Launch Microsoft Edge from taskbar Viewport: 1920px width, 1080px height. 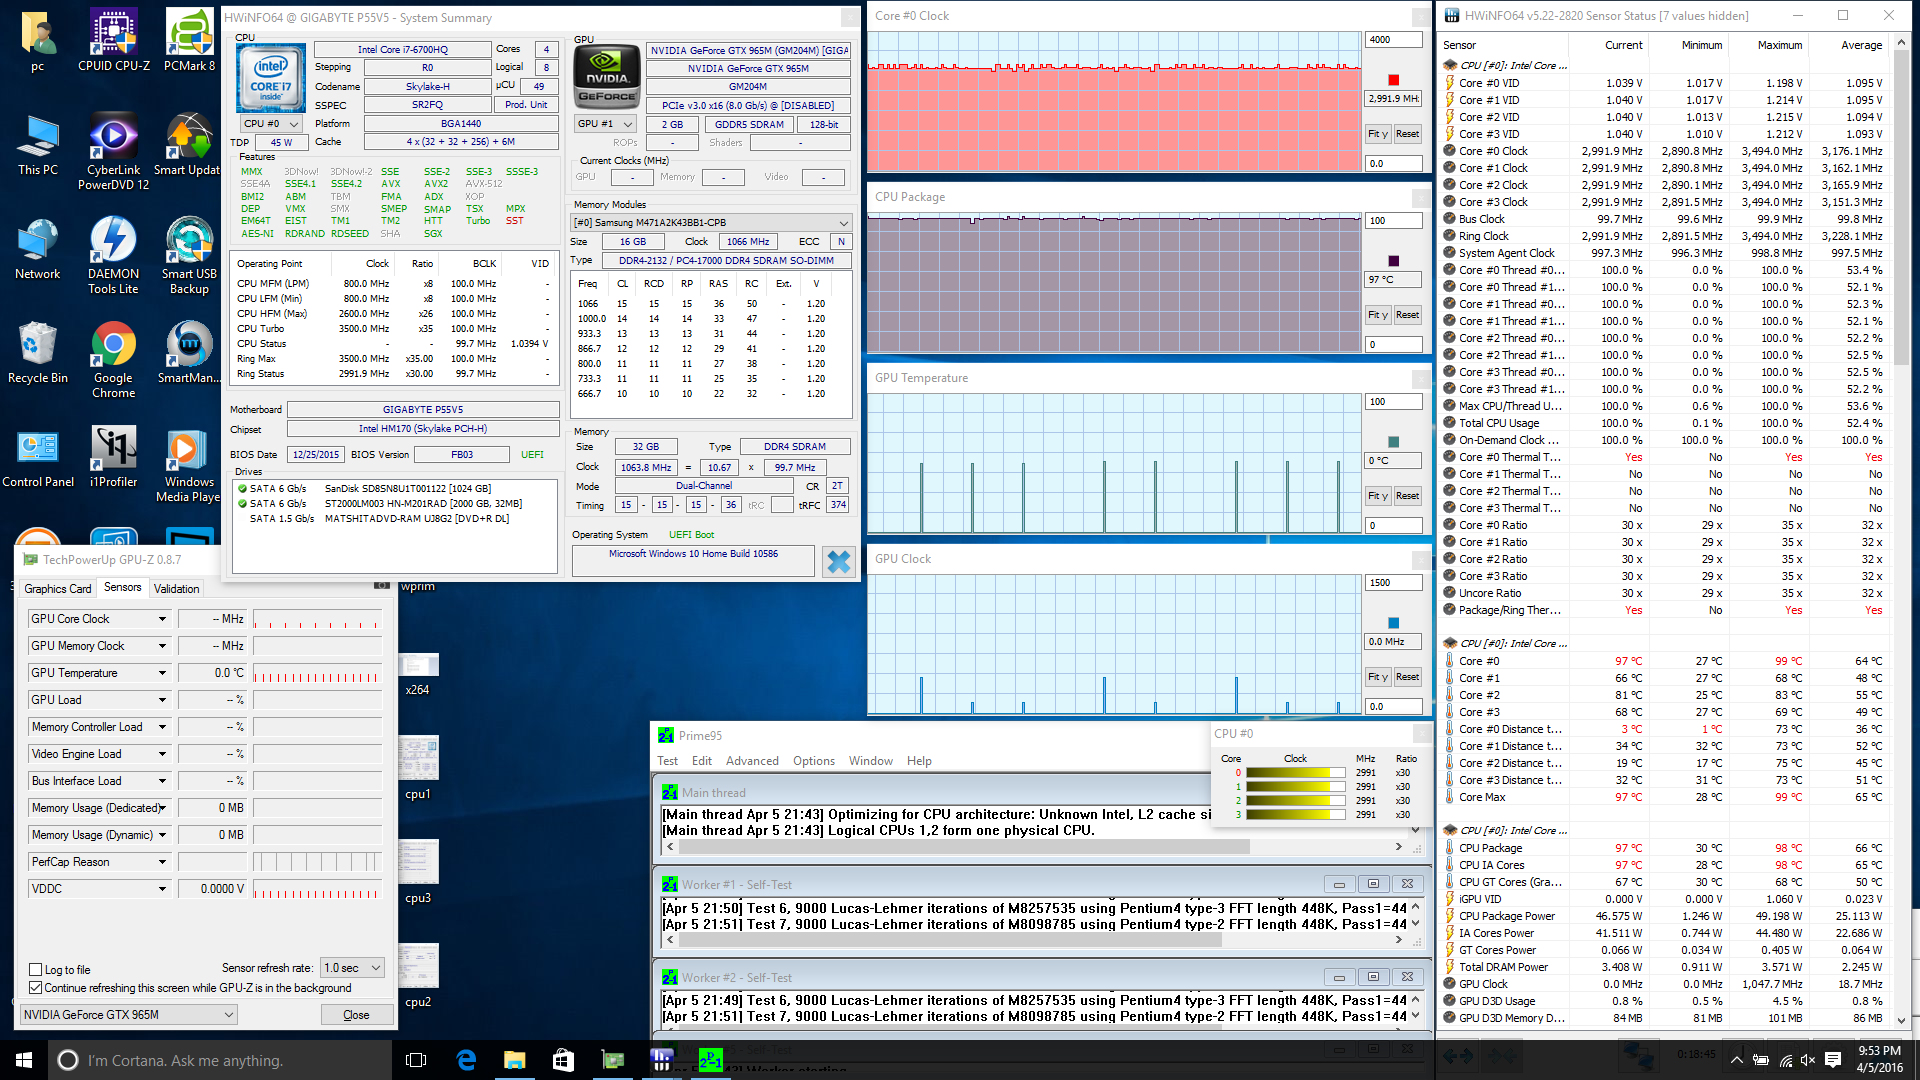466,1060
